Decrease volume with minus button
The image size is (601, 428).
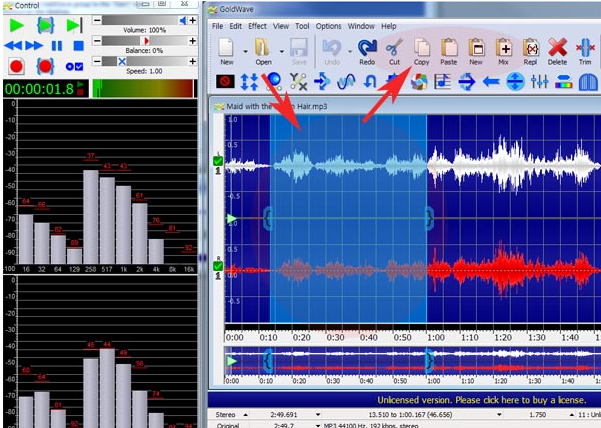[97, 20]
